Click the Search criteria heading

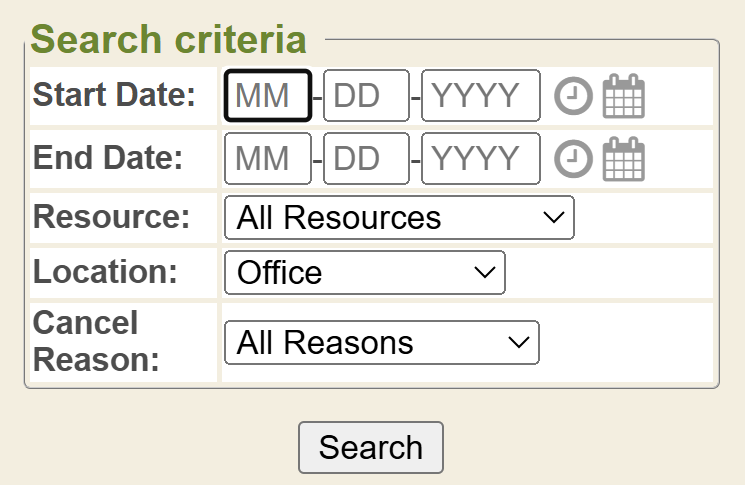(168, 40)
